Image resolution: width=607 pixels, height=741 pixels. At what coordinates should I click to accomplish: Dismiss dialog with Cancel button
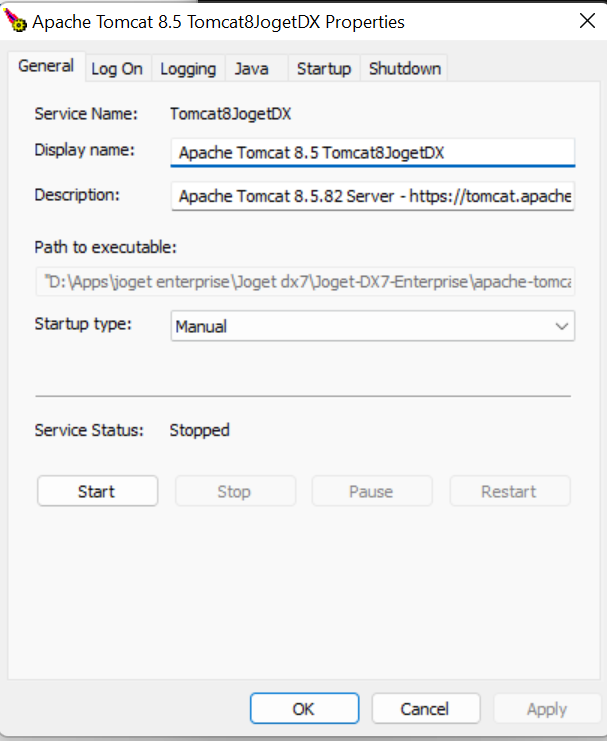425,709
